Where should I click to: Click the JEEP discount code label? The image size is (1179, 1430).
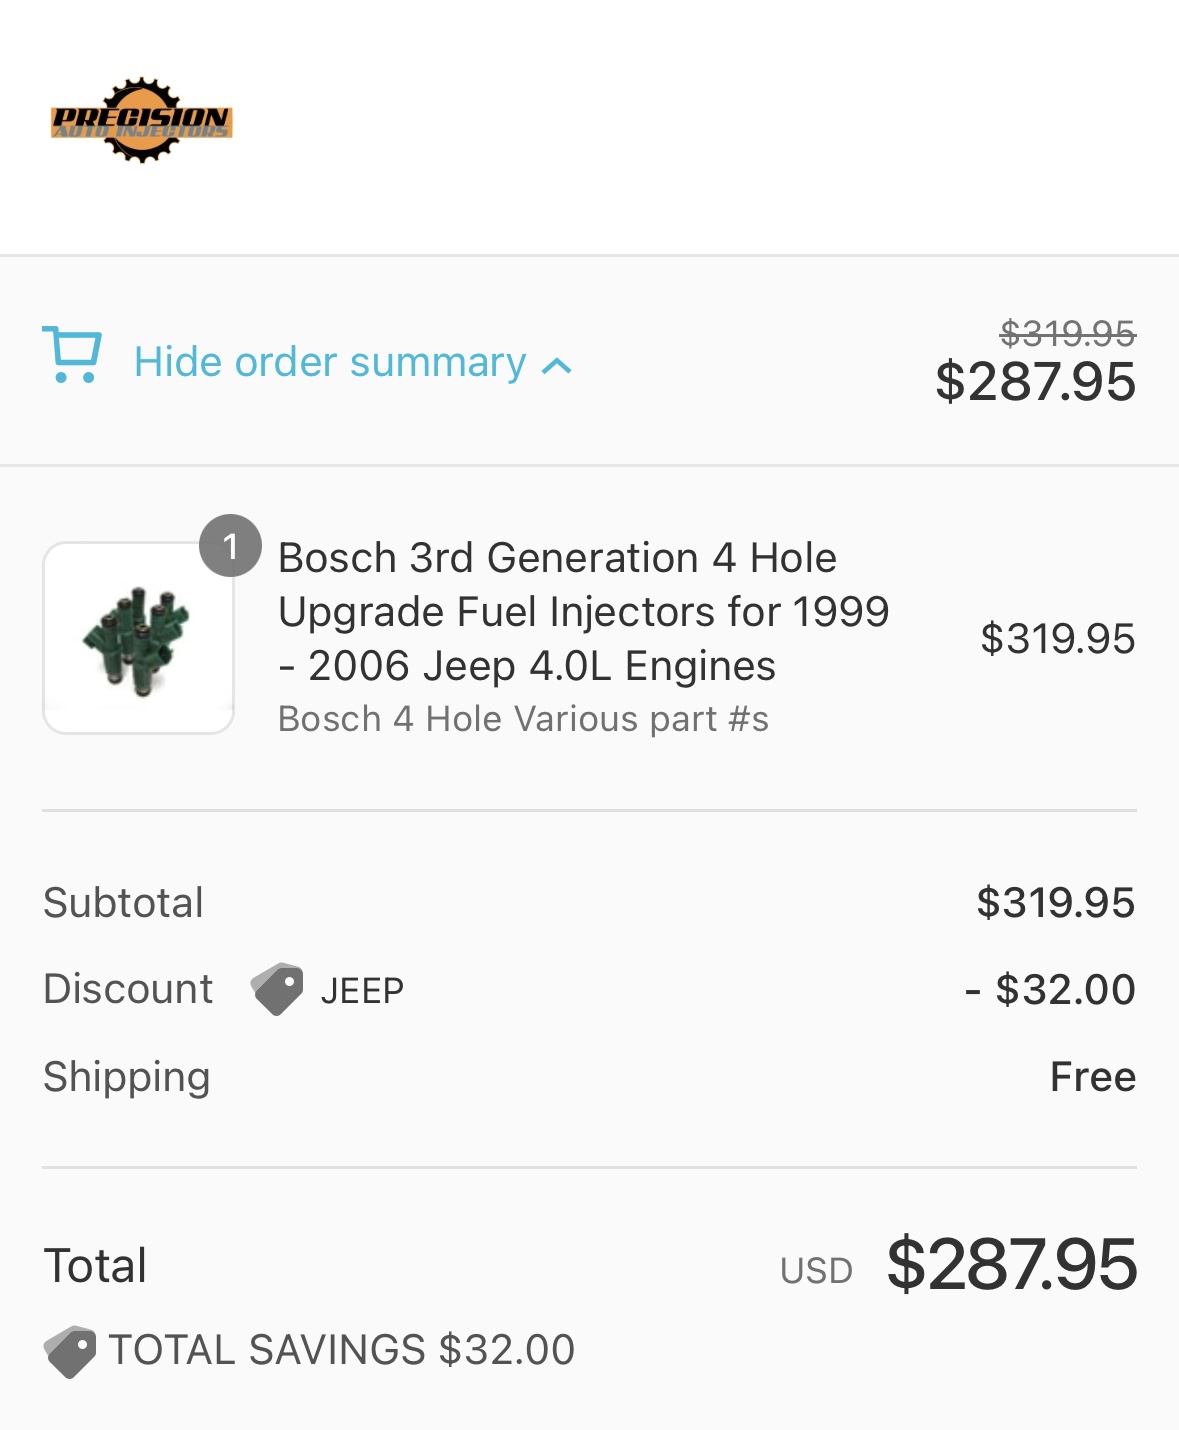tap(362, 991)
